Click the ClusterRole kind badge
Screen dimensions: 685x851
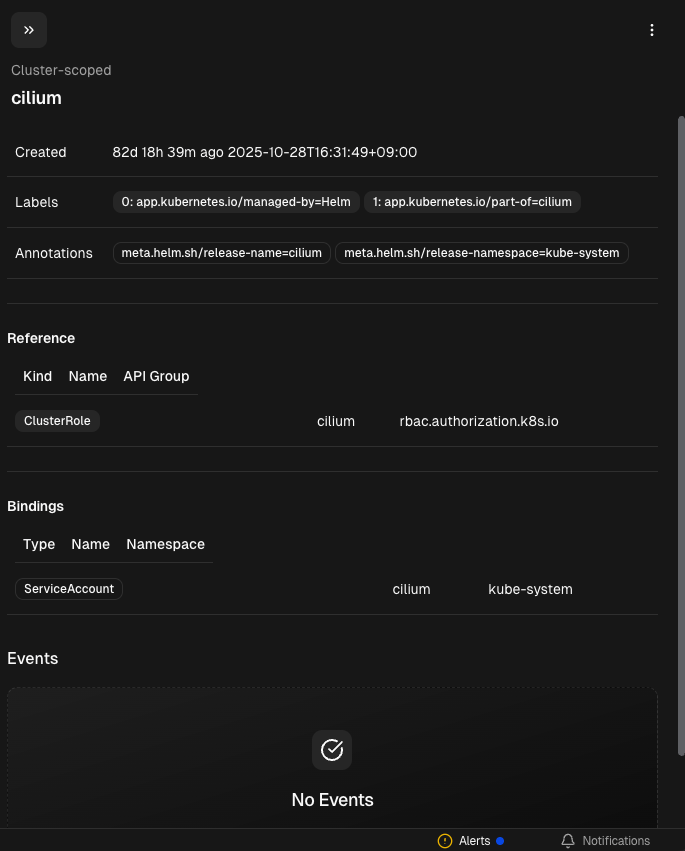click(x=57, y=421)
